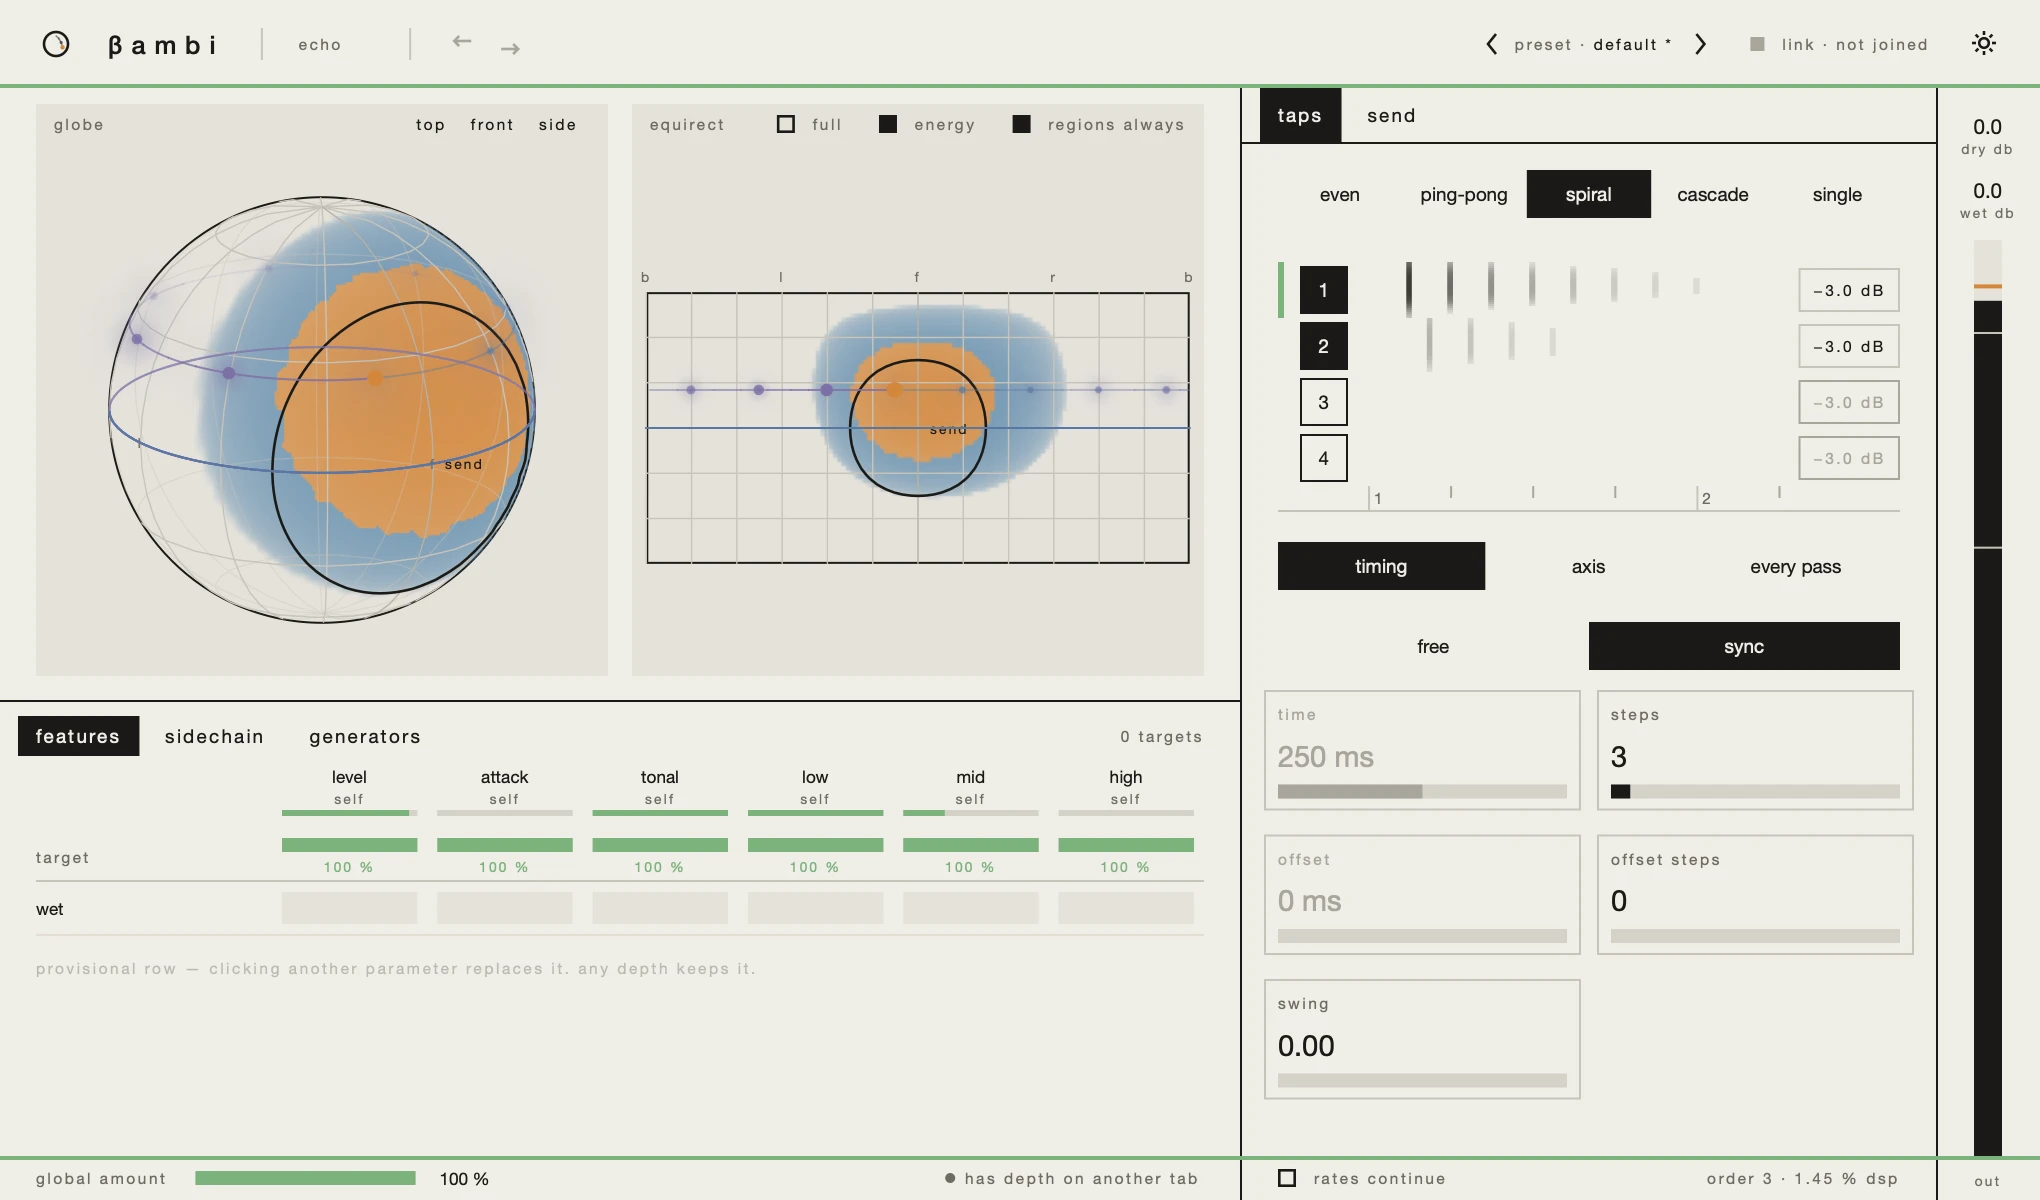Switch to the taps tab

[1300, 115]
